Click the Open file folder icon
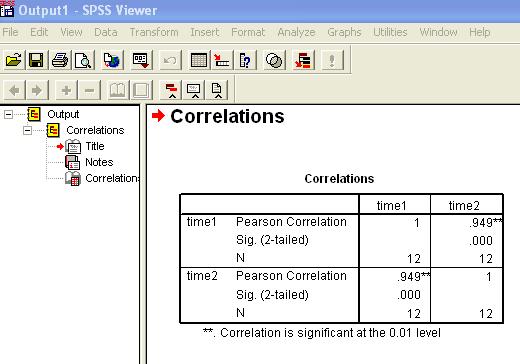The width and height of the screenshot is (520, 364). point(14,60)
